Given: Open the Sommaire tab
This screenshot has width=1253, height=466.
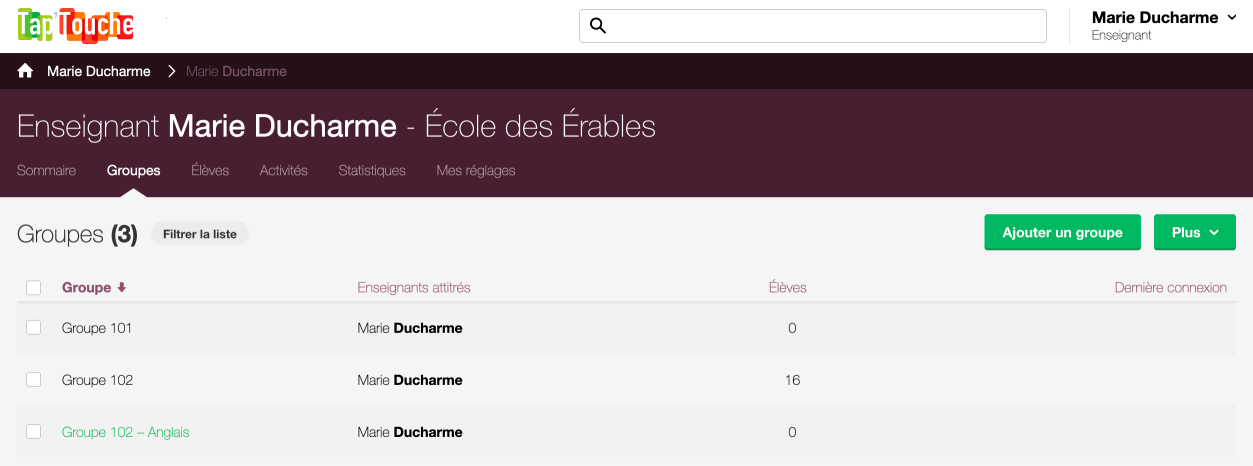Looking at the screenshot, I should point(47,171).
